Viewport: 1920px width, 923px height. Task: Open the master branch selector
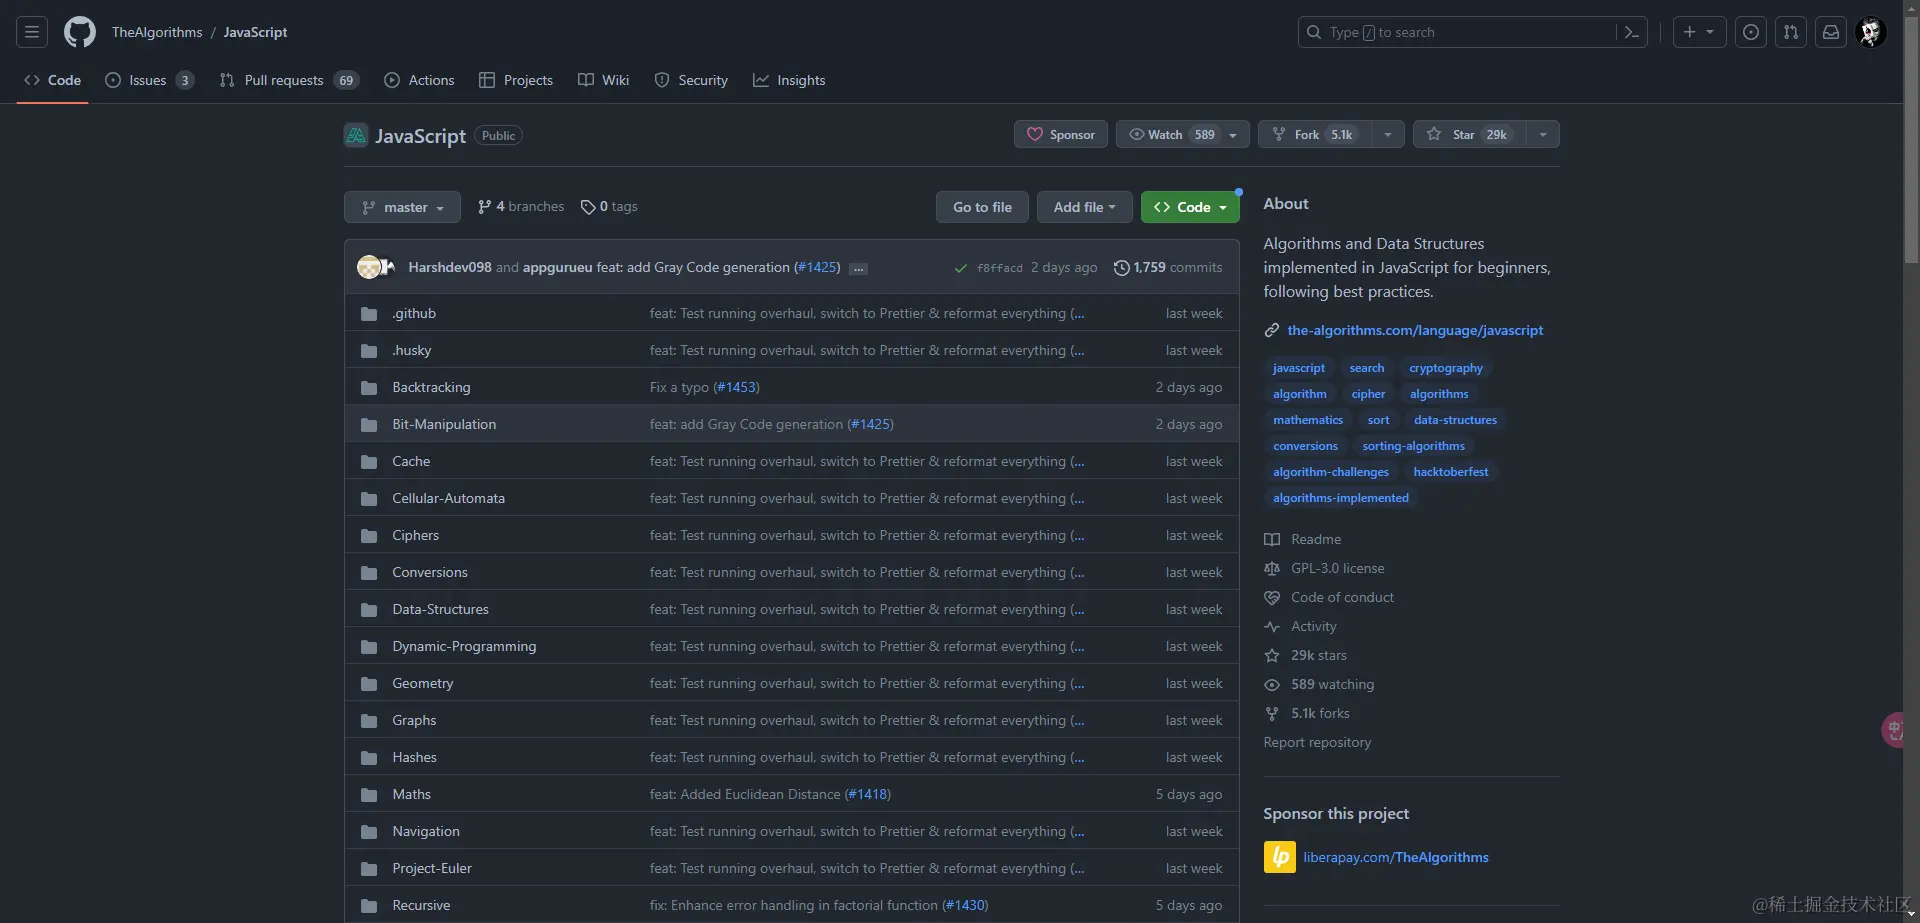(402, 207)
